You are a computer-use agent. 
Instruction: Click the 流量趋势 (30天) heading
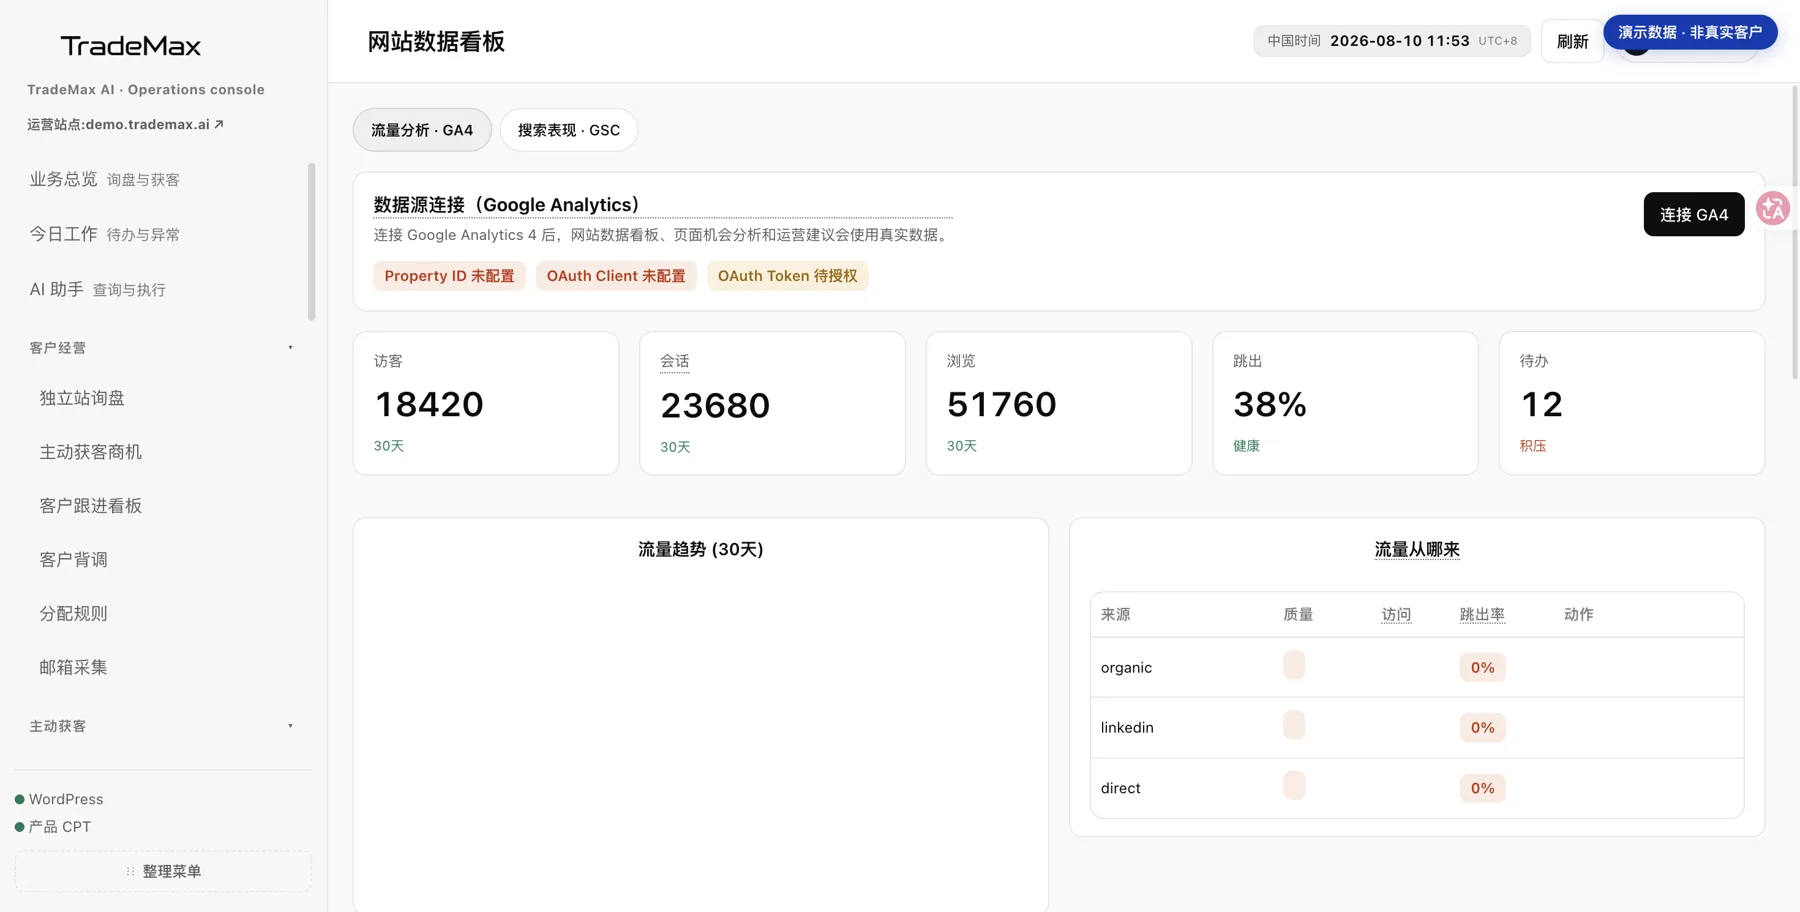click(x=701, y=549)
